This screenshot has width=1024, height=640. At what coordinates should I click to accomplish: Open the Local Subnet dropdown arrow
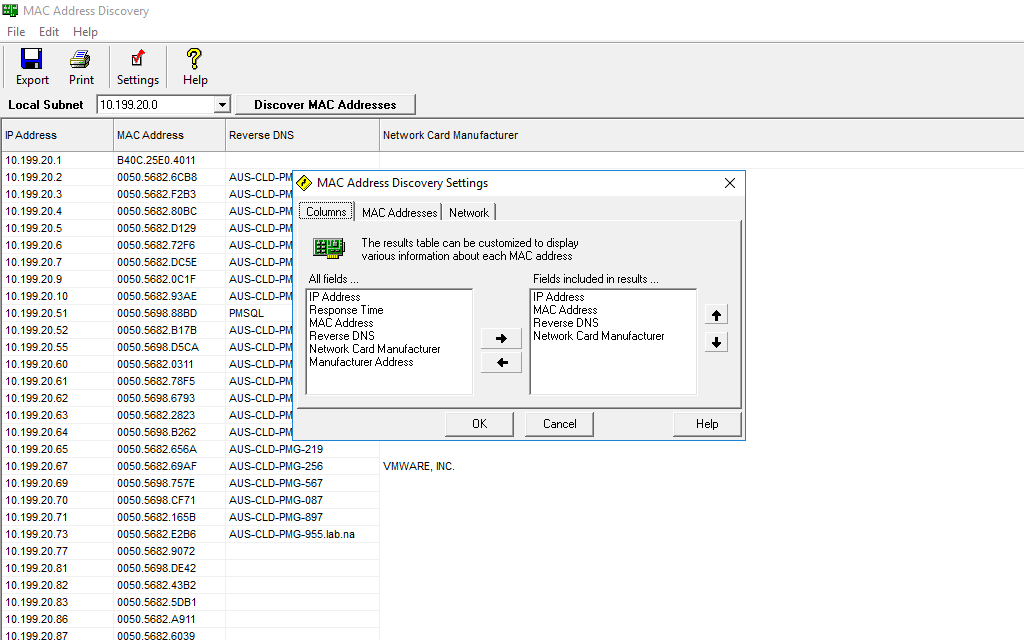[222, 104]
